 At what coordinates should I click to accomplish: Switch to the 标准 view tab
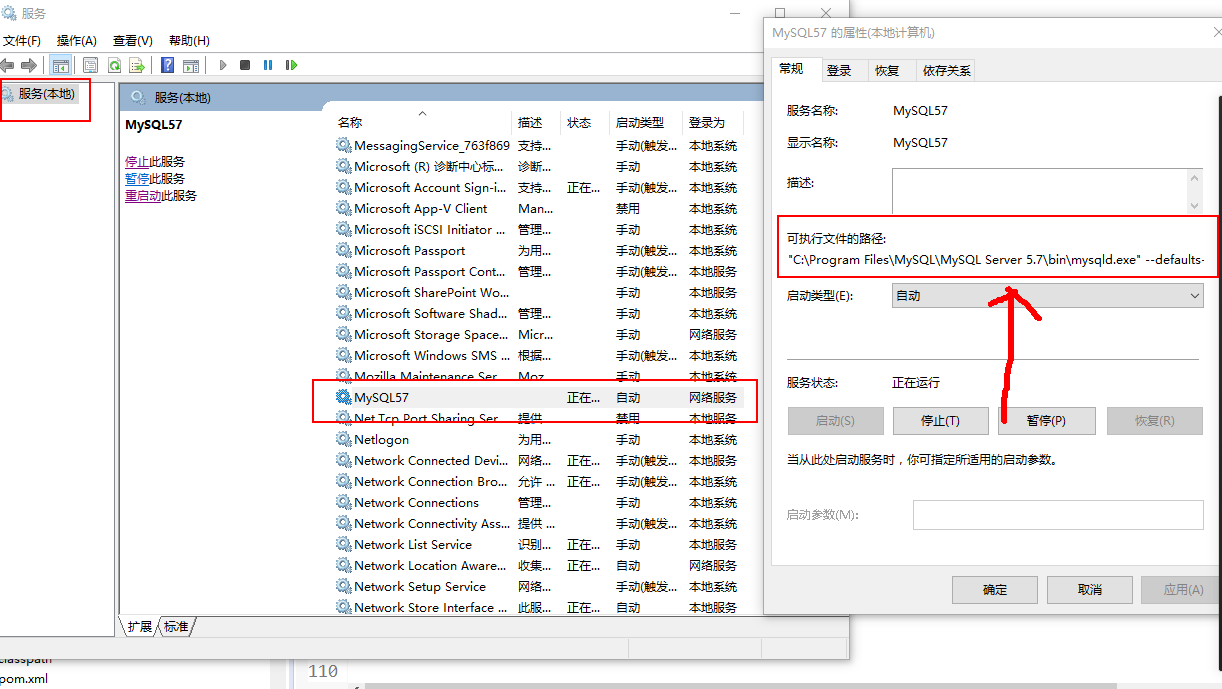tap(176, 627)
